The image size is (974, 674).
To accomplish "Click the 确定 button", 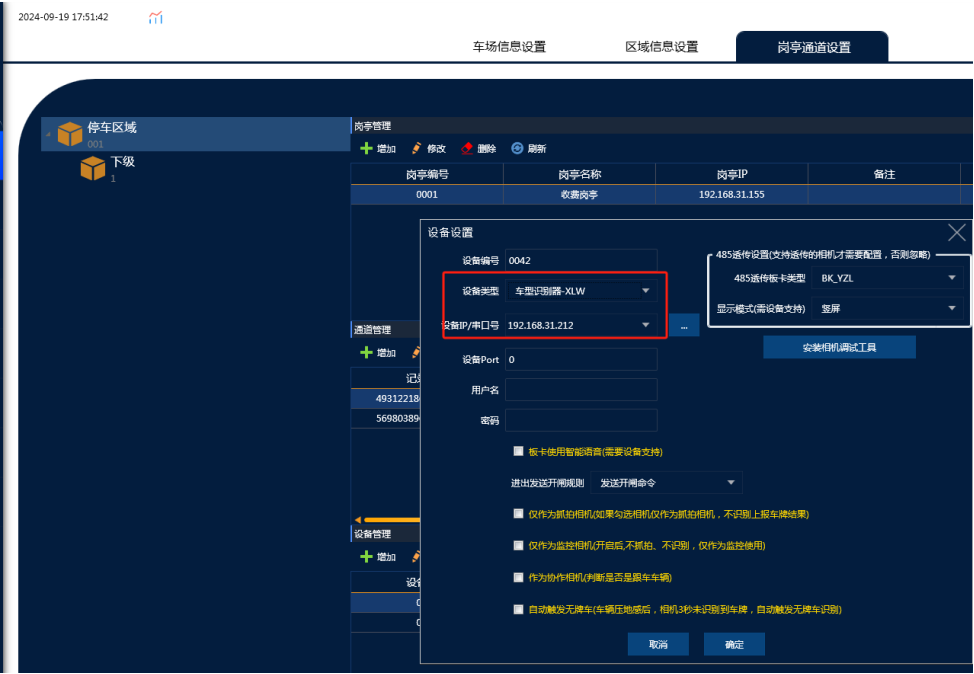I will point(734,644).
